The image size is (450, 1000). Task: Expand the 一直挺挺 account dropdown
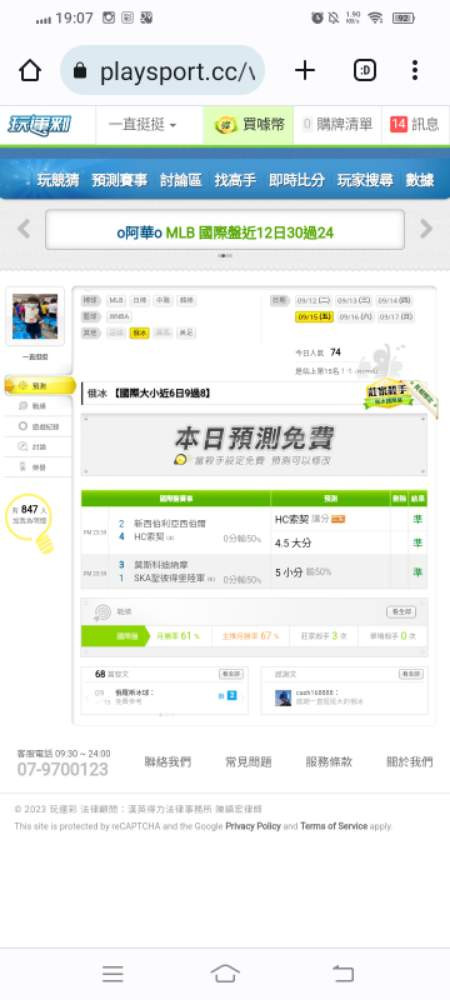click(x=142, y=125)
